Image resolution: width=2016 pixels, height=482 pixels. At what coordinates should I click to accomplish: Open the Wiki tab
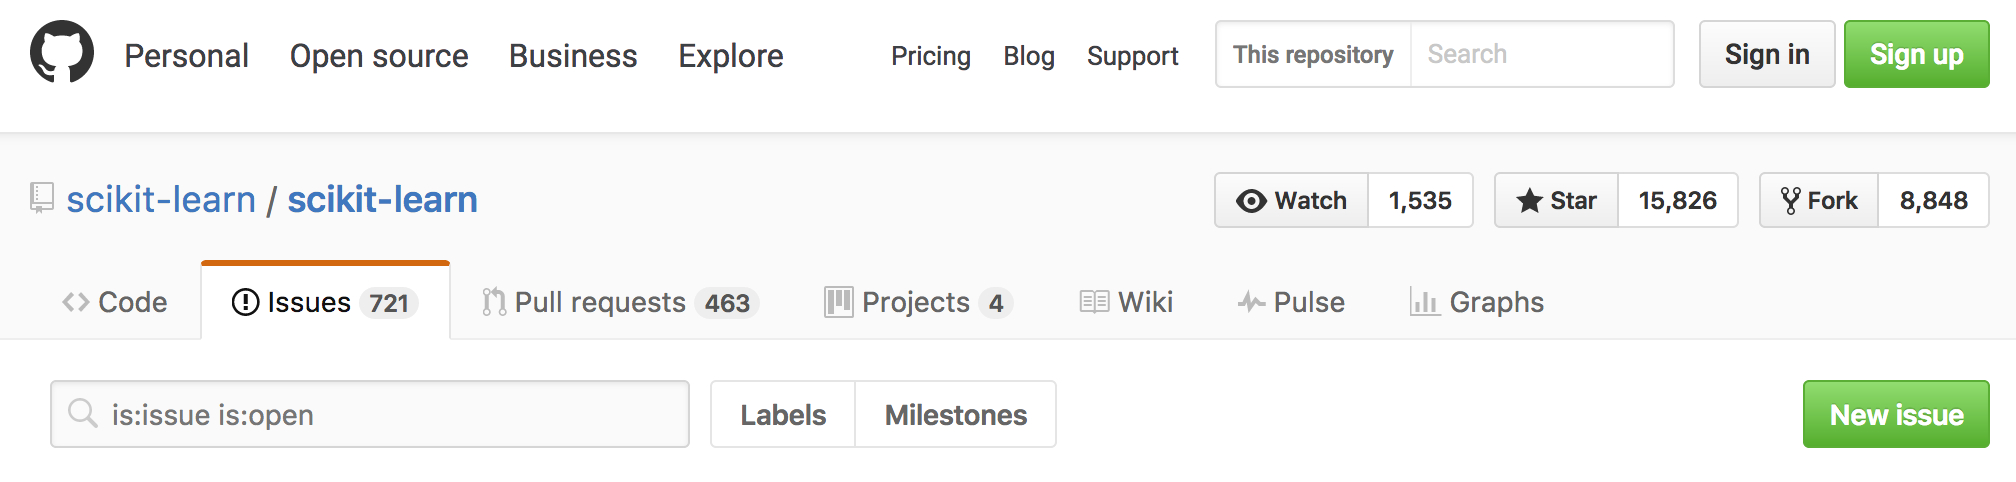click(1126, 302)
